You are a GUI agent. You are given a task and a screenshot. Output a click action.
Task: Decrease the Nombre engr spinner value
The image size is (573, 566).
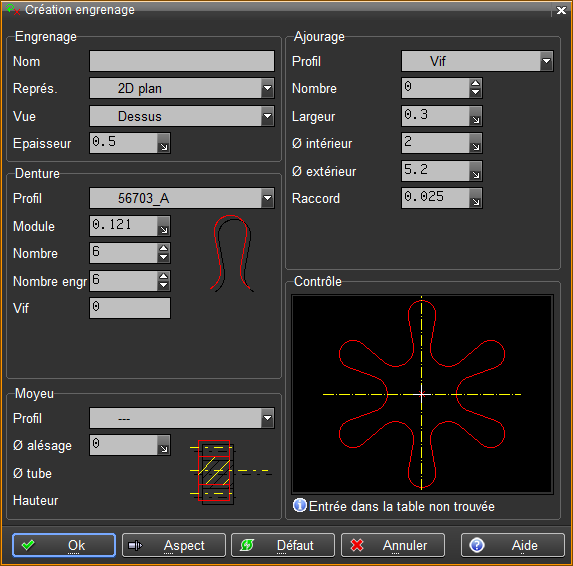click(x=164, y=285)
